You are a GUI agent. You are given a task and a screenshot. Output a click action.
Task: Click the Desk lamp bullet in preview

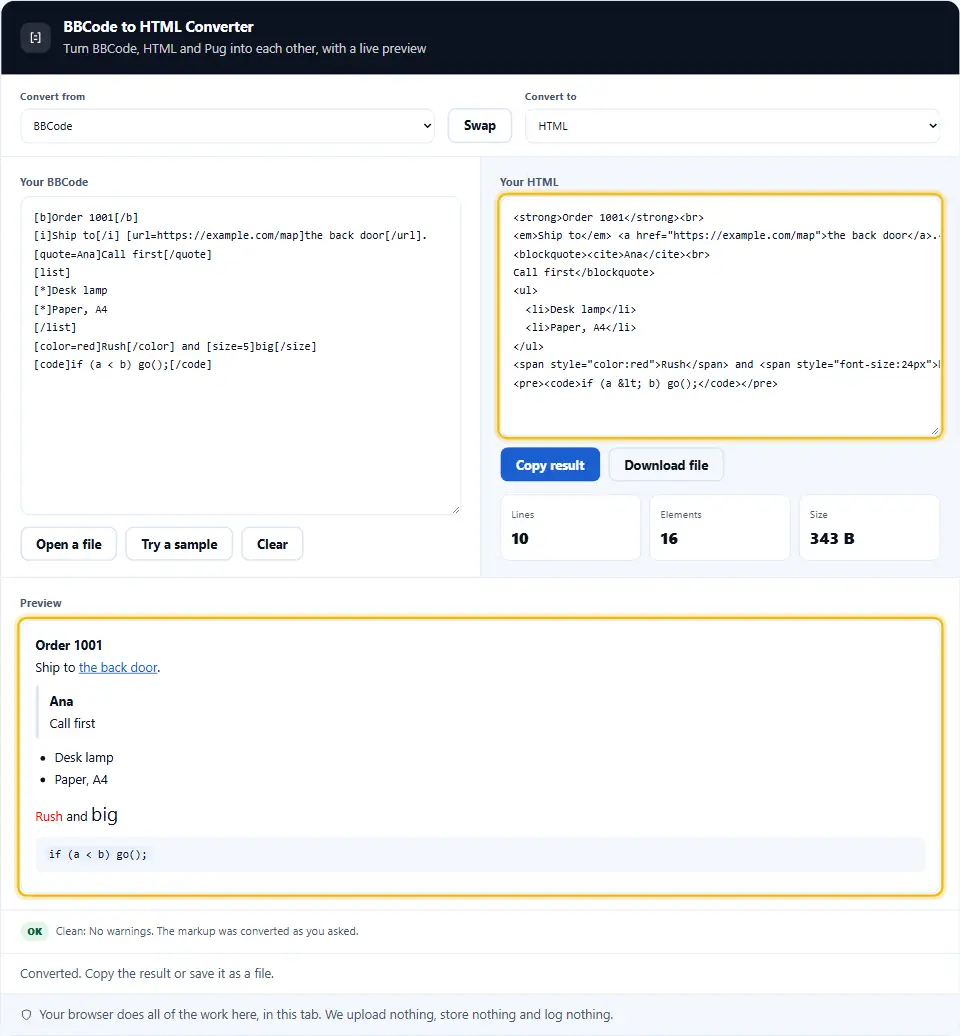(x=84, y=757)
